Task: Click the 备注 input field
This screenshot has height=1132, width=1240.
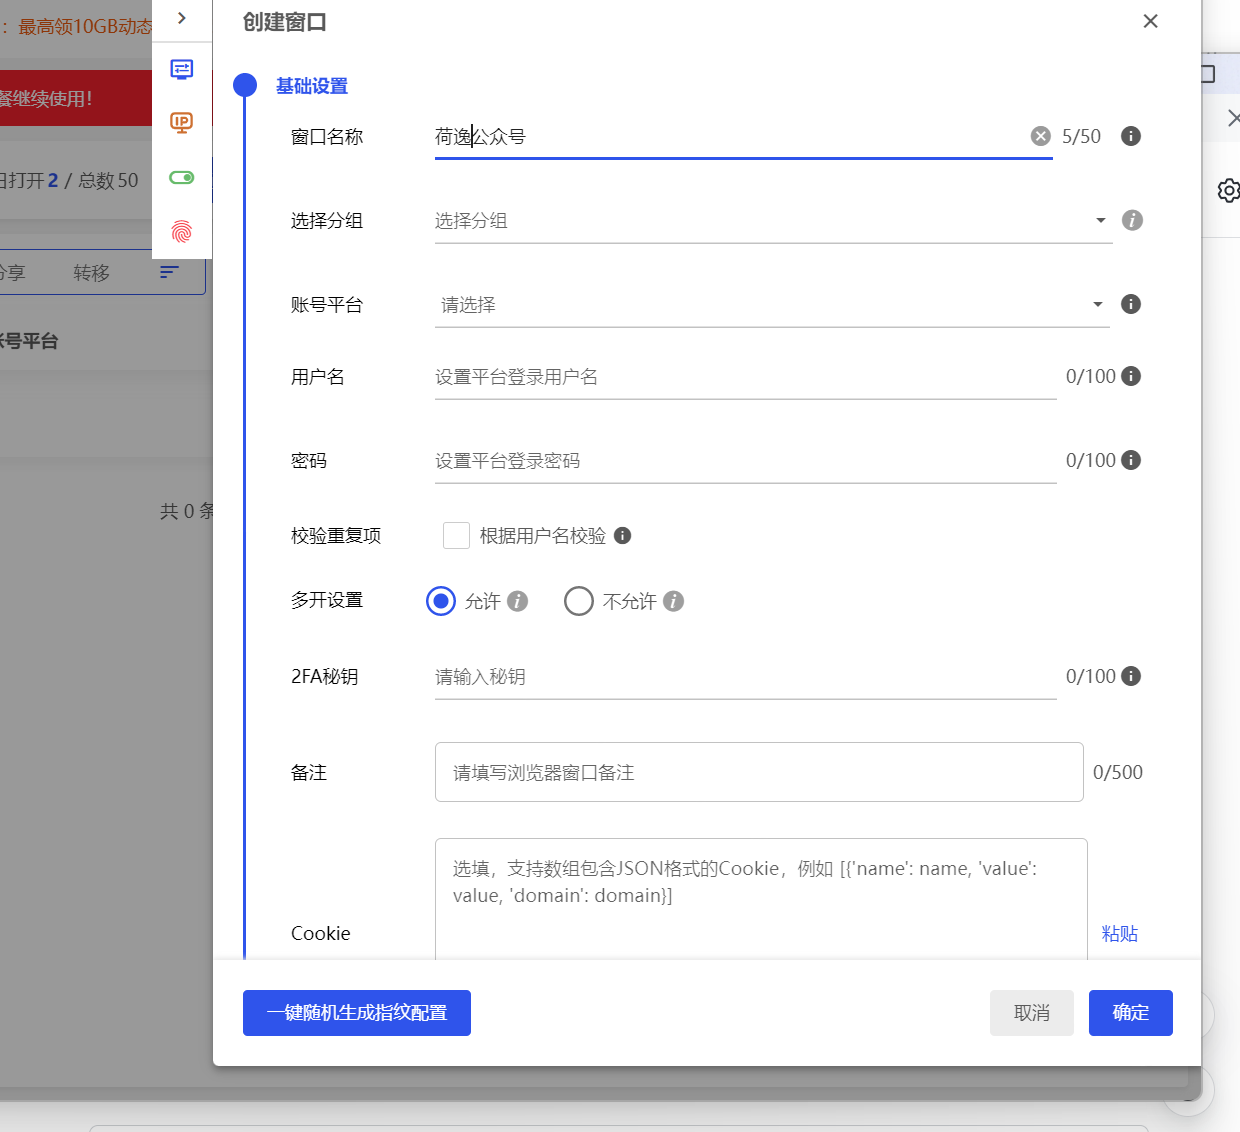Action: [758, 772]
